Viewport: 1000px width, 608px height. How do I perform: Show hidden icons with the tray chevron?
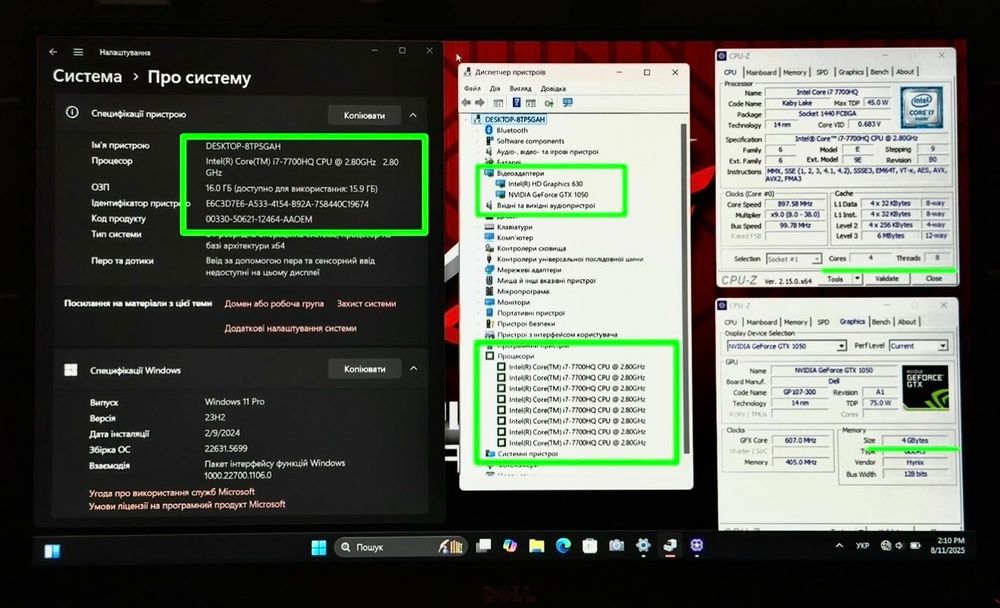(x=839, y=545)
